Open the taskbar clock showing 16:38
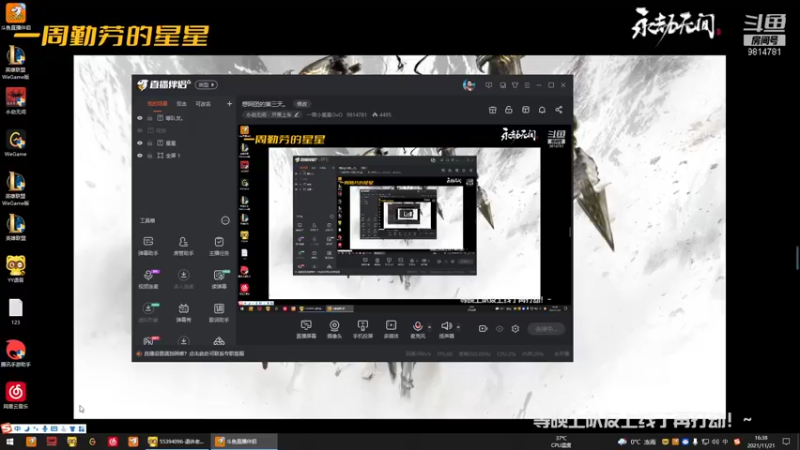Screen dimensions: 800x450 coord(761,442)
